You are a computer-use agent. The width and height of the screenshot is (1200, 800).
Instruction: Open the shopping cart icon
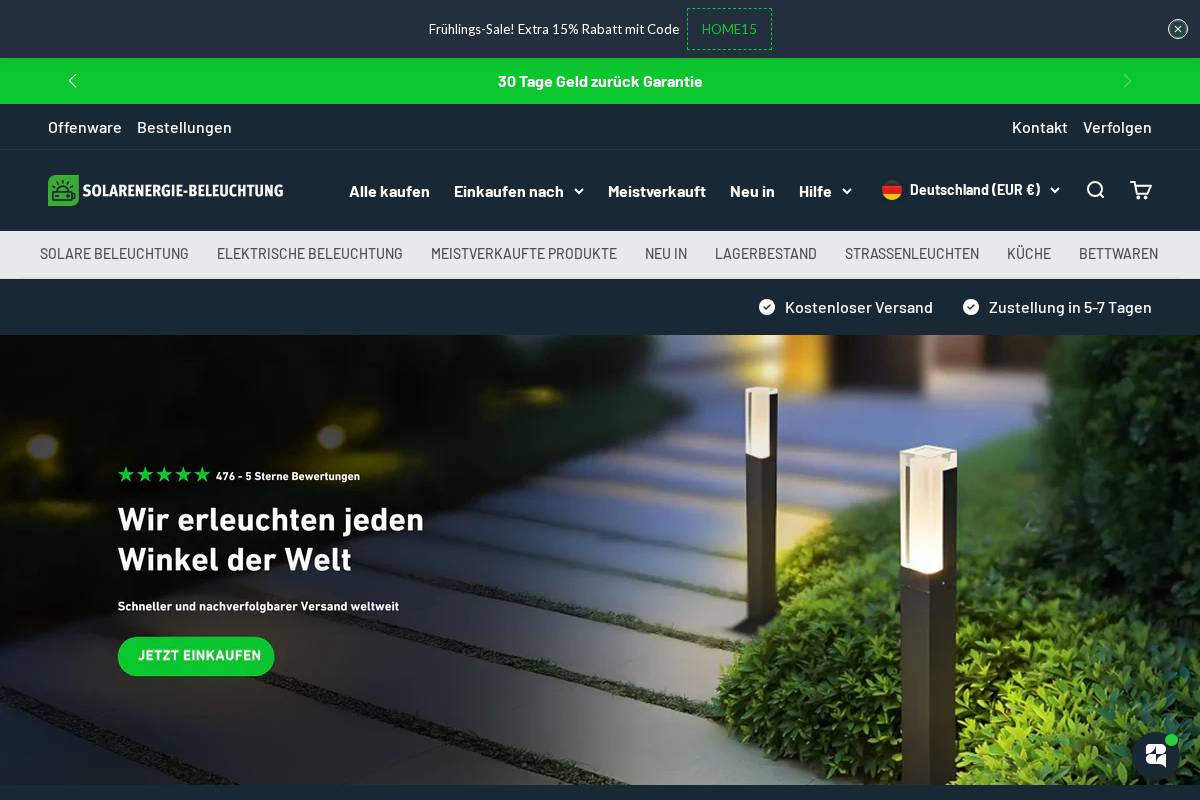pos(1141,190)
